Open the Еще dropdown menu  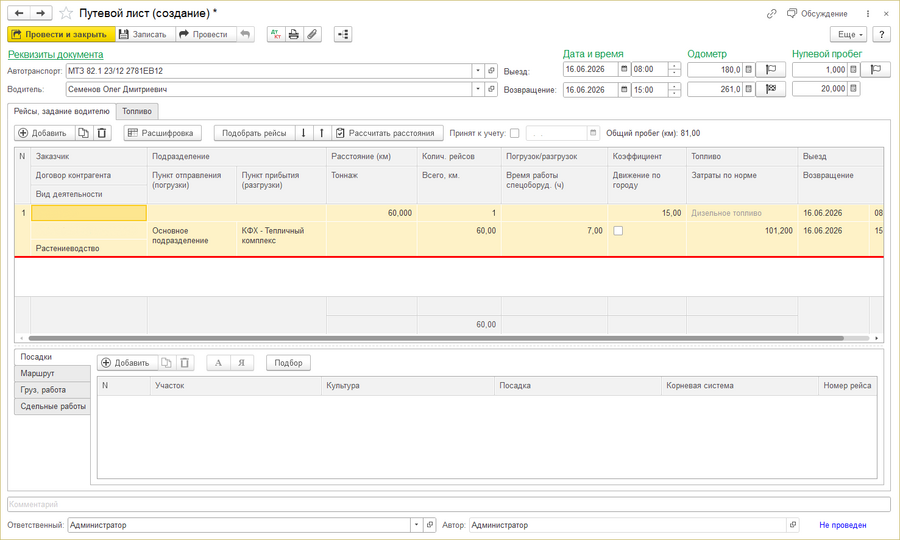tap(848, 34)
